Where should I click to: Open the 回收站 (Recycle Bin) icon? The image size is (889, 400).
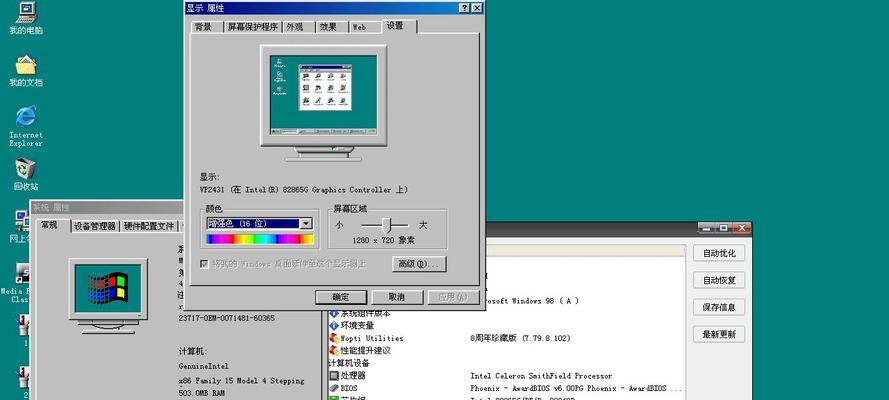click(x=26, y=168)
